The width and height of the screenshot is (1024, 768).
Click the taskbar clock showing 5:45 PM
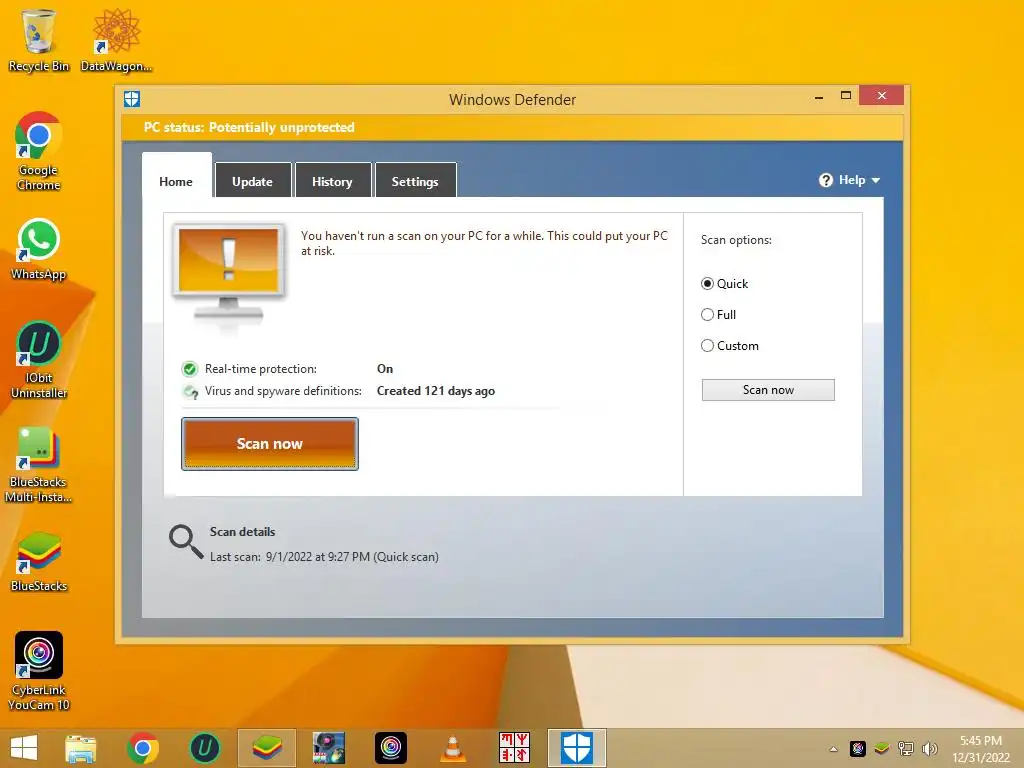[x=981, y=741]
